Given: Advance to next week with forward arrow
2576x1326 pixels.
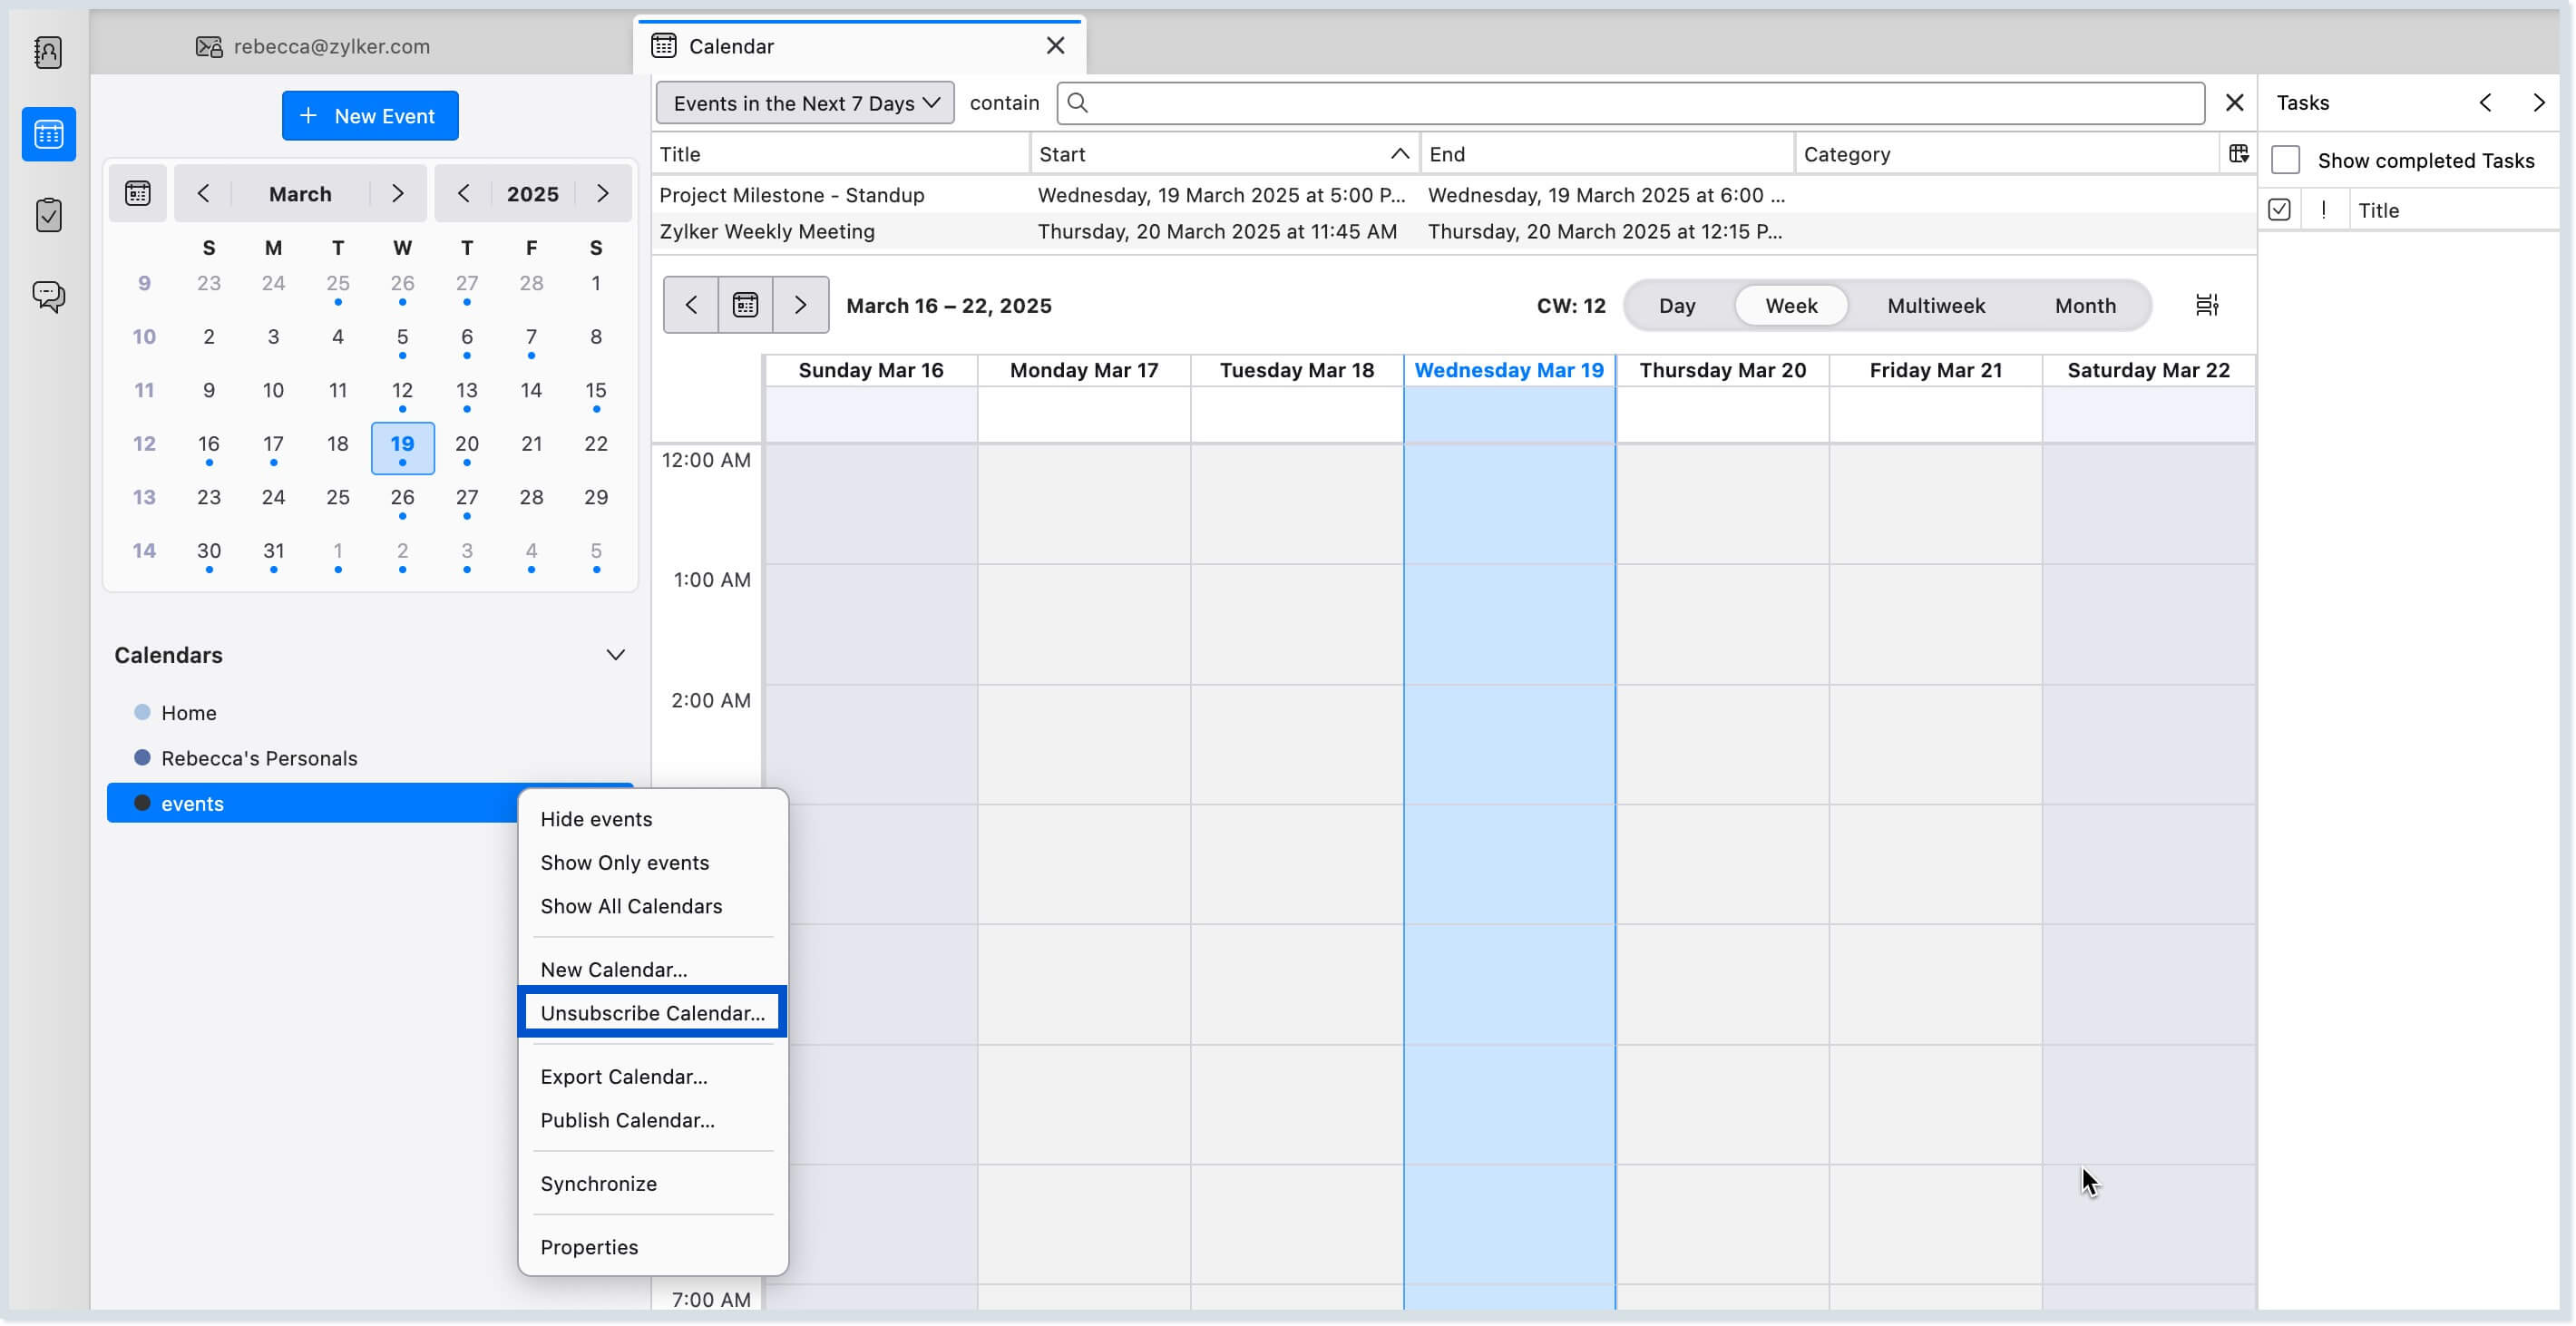Looking at the screenshot, I should point(800,305).
